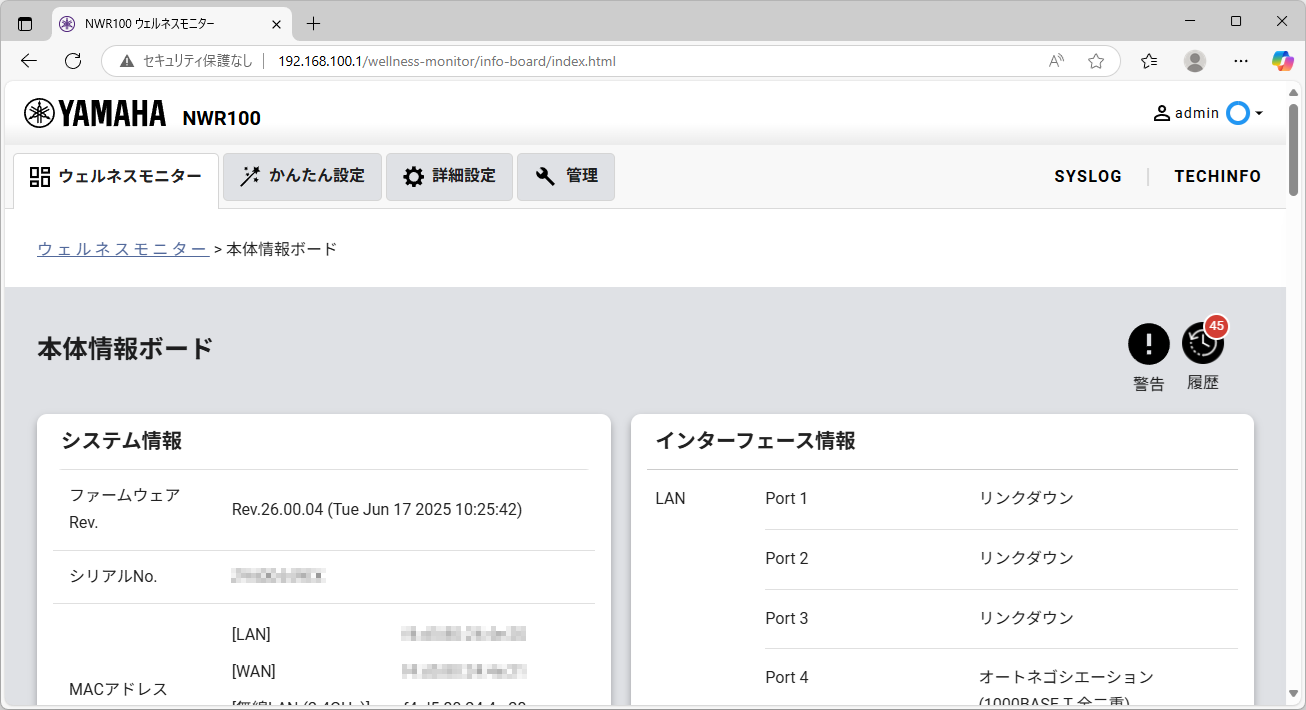Click the 警告 (warning) alert icon
Viewport: 1306px width, 710px height.
click(x=1148, y=343)
